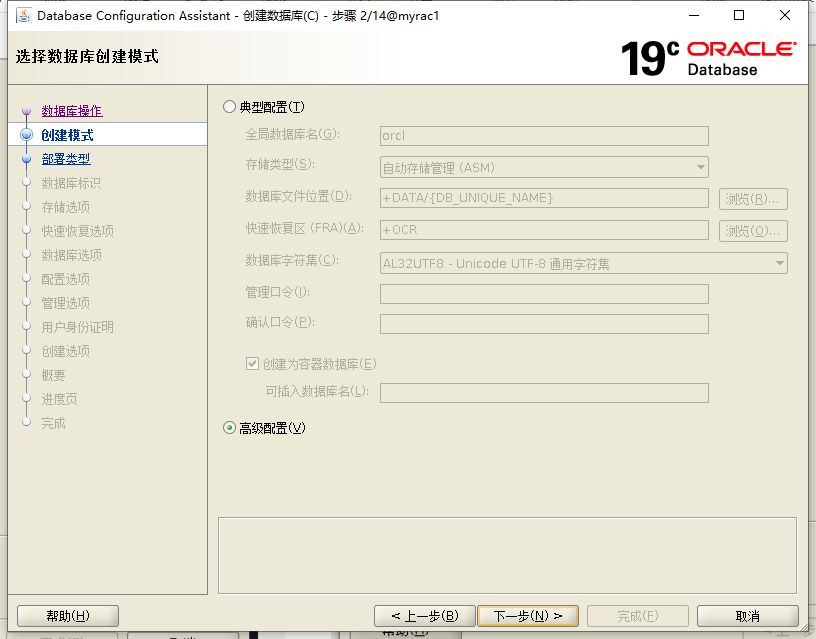Click the 创建模式 current step bullet icon
The image size is (816, 639).
(x=27, y=135)
